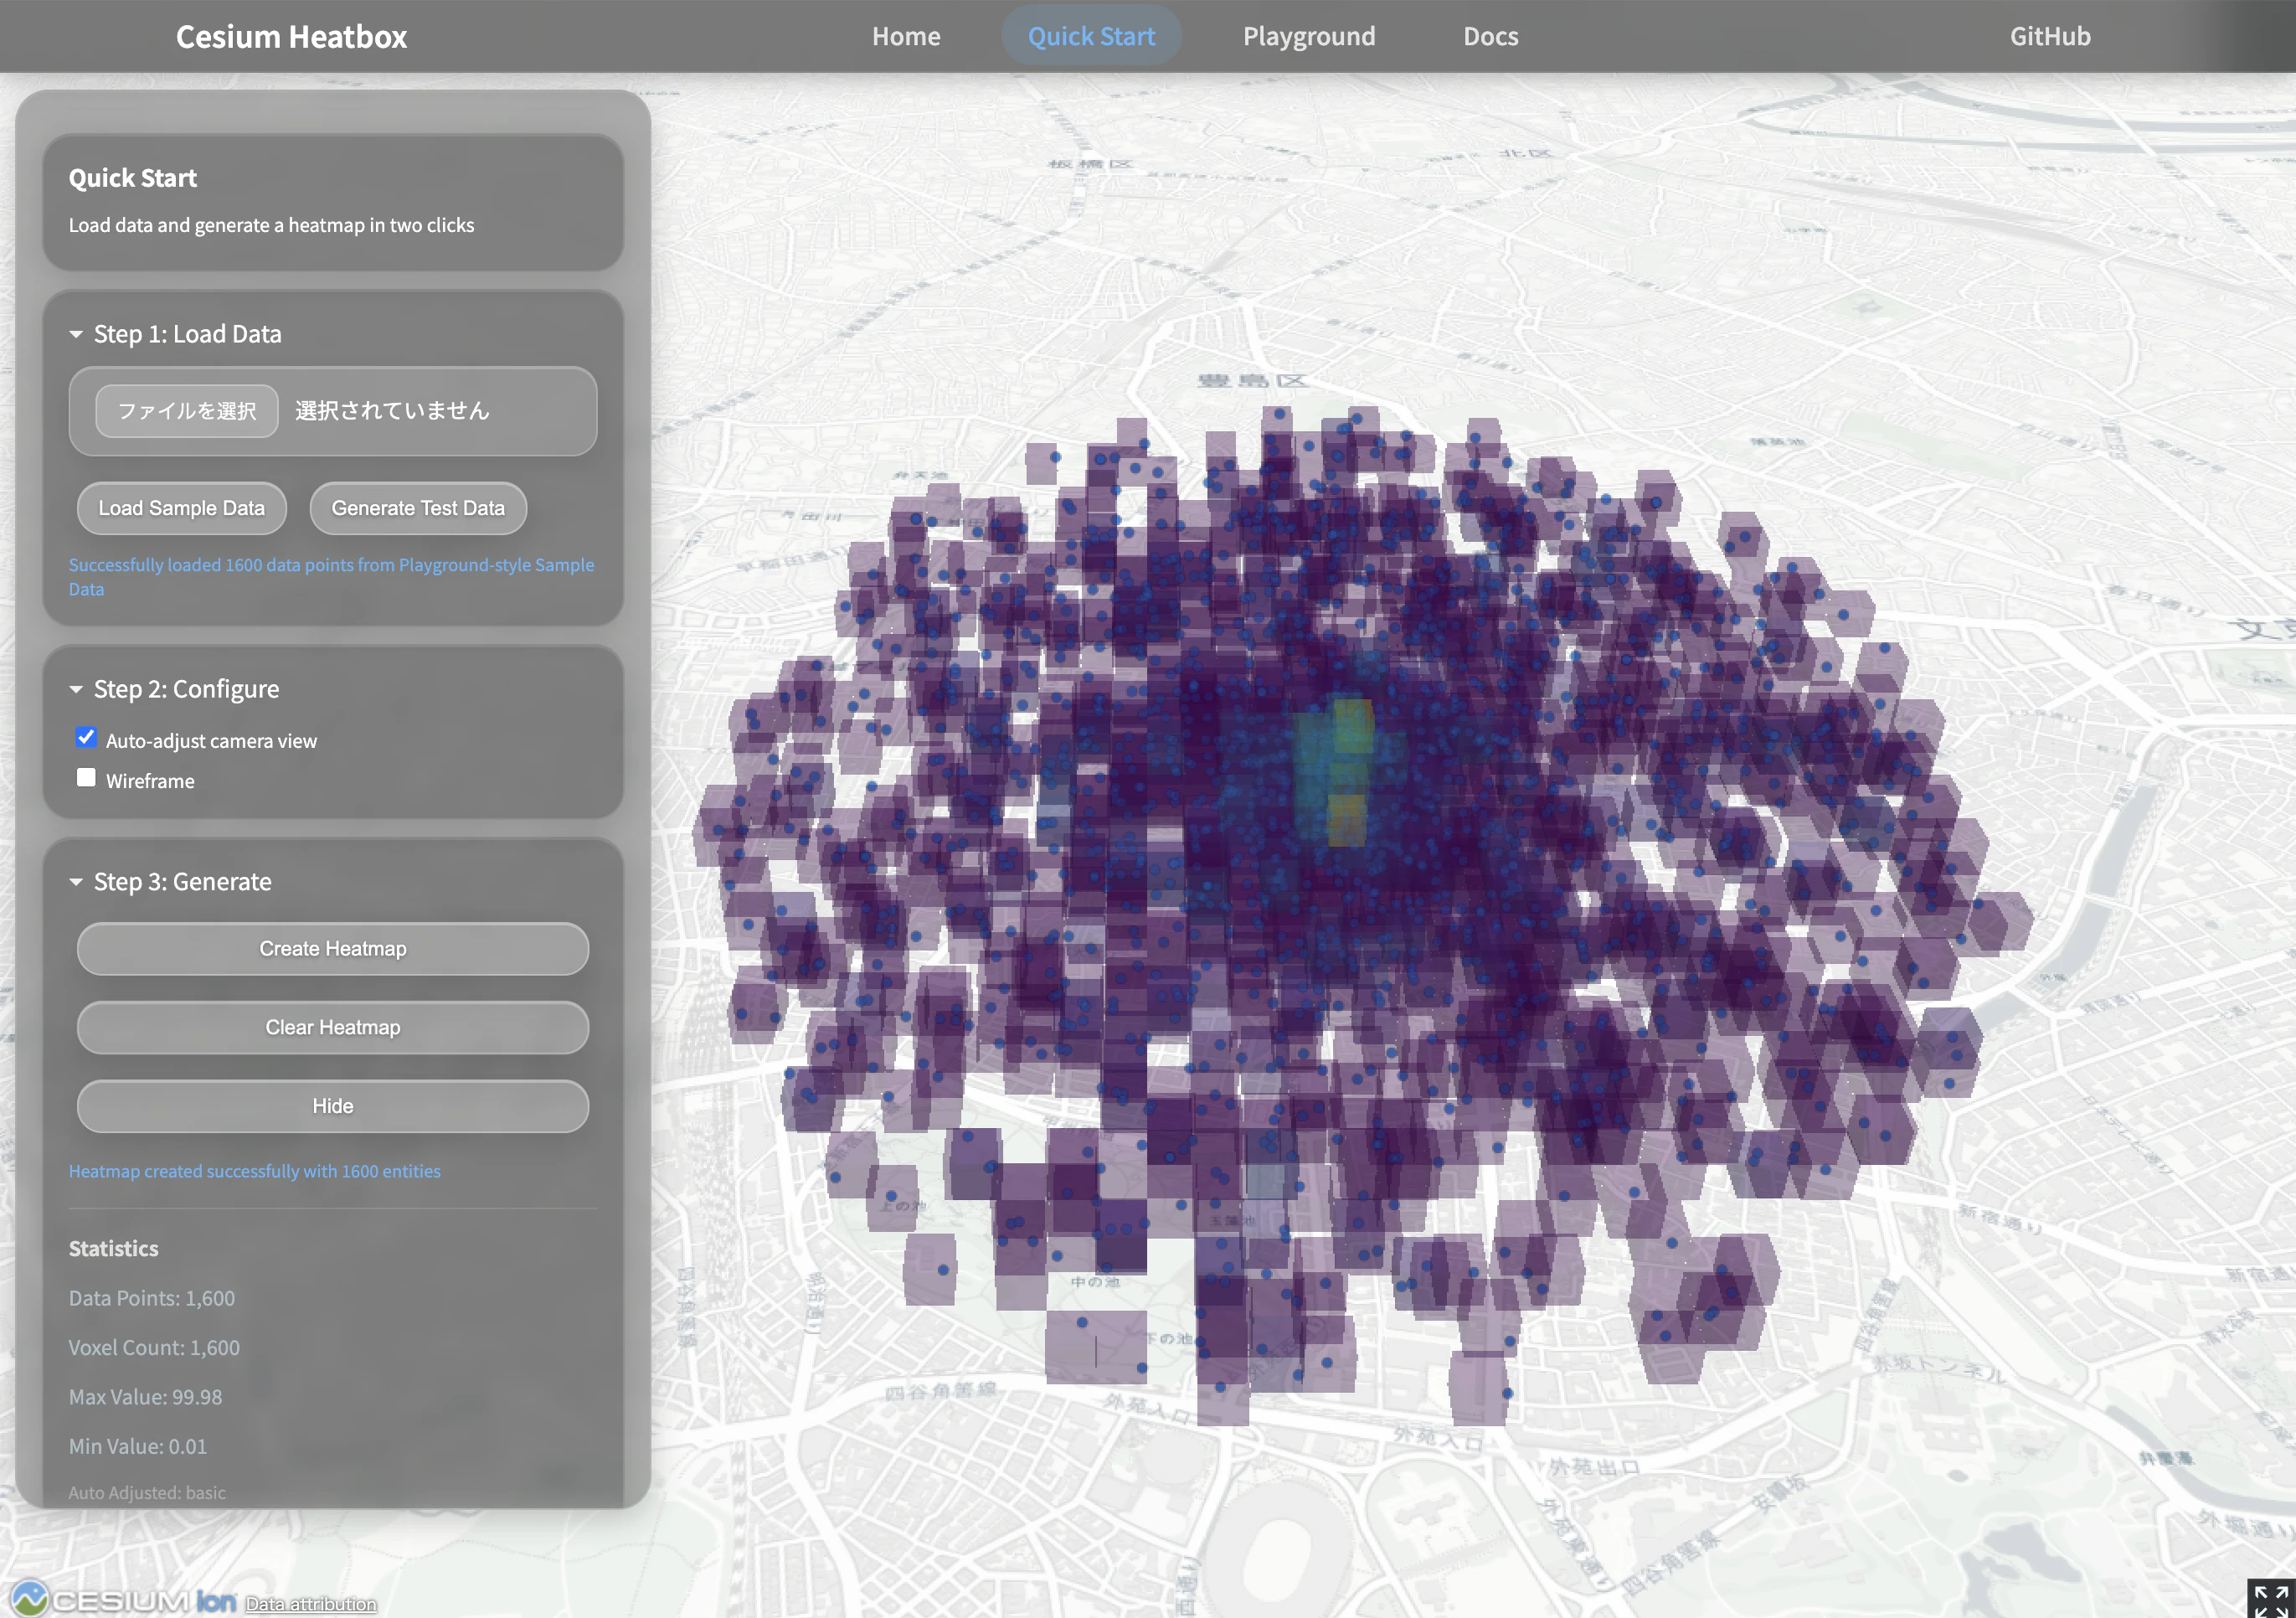The image size is (2296, 1618).
Task: Click the Hide button
Action: (x=333, y=1106)
